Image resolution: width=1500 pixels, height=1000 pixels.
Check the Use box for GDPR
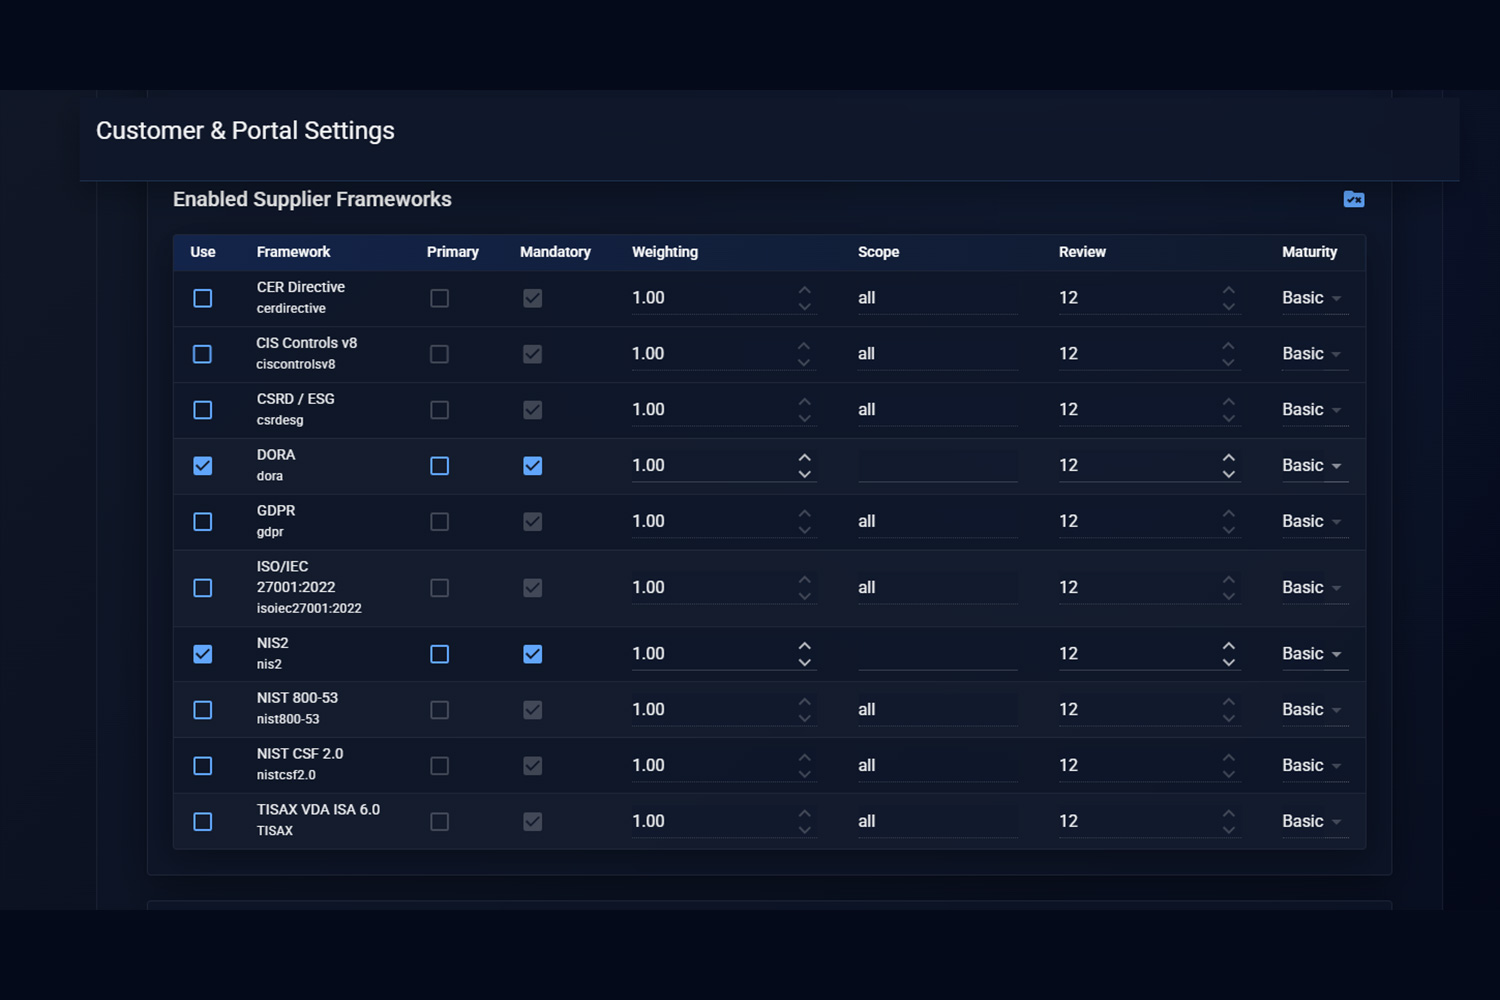[203, 522]
